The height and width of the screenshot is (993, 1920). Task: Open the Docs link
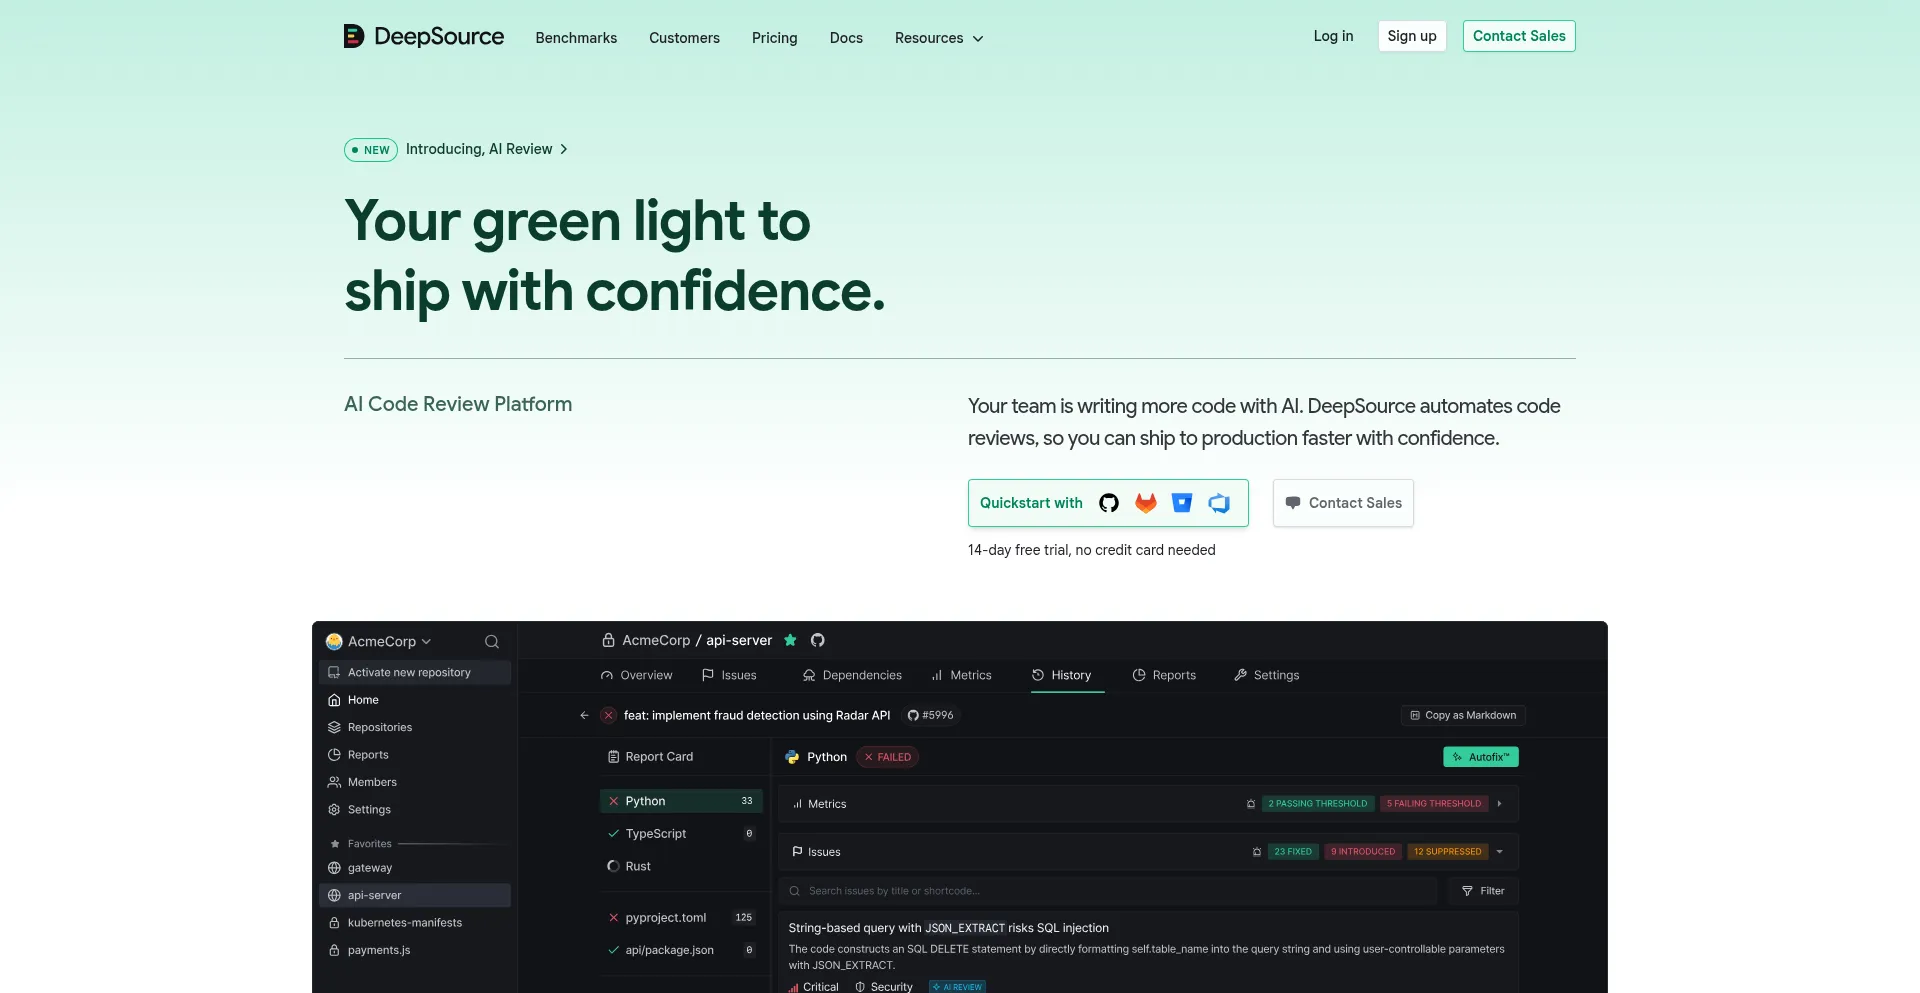[846, 38]
